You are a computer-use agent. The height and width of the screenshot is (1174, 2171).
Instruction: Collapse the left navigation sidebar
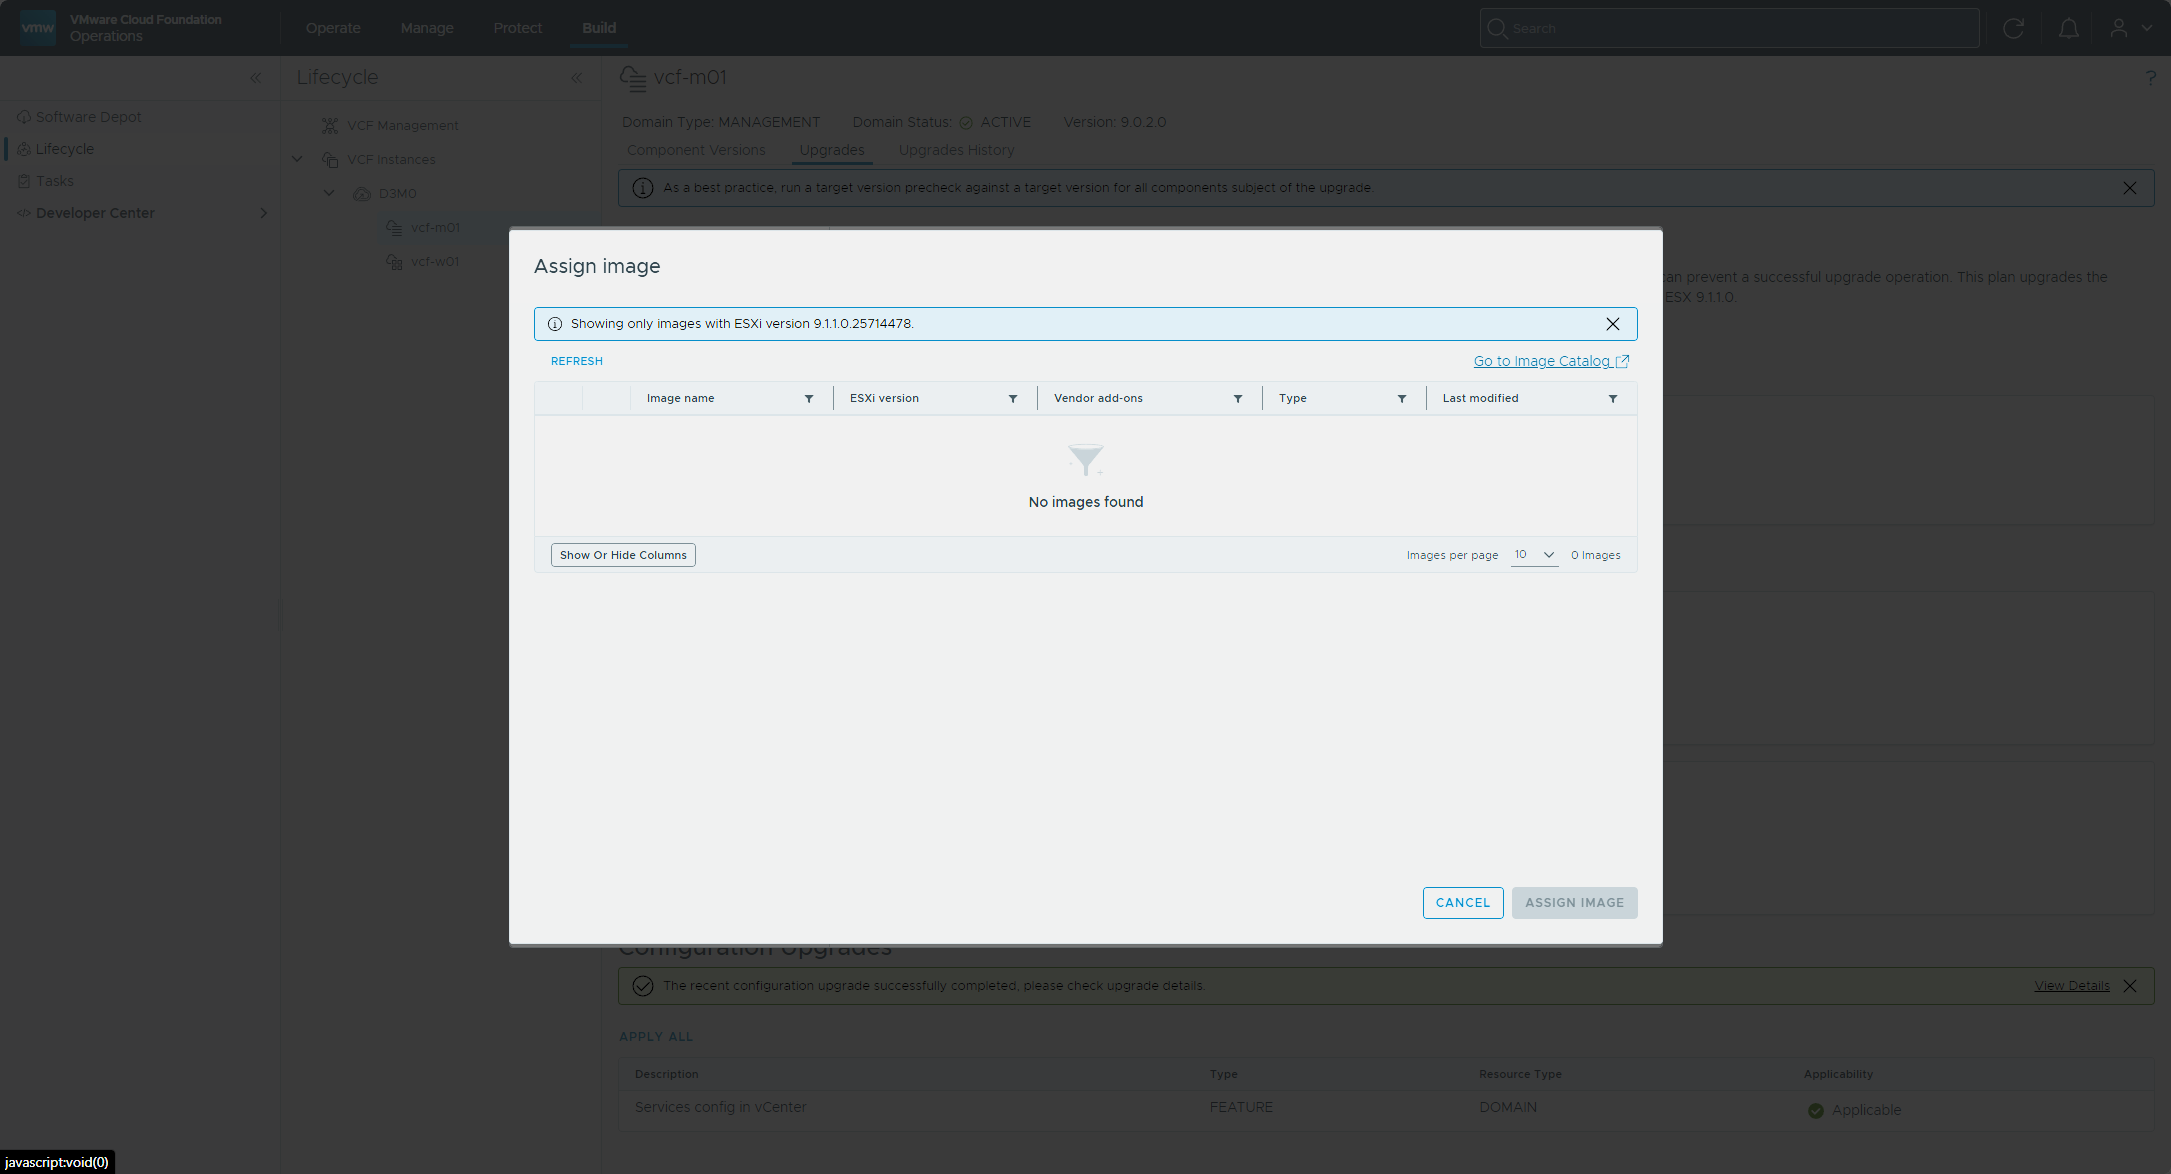click(255, 78)
